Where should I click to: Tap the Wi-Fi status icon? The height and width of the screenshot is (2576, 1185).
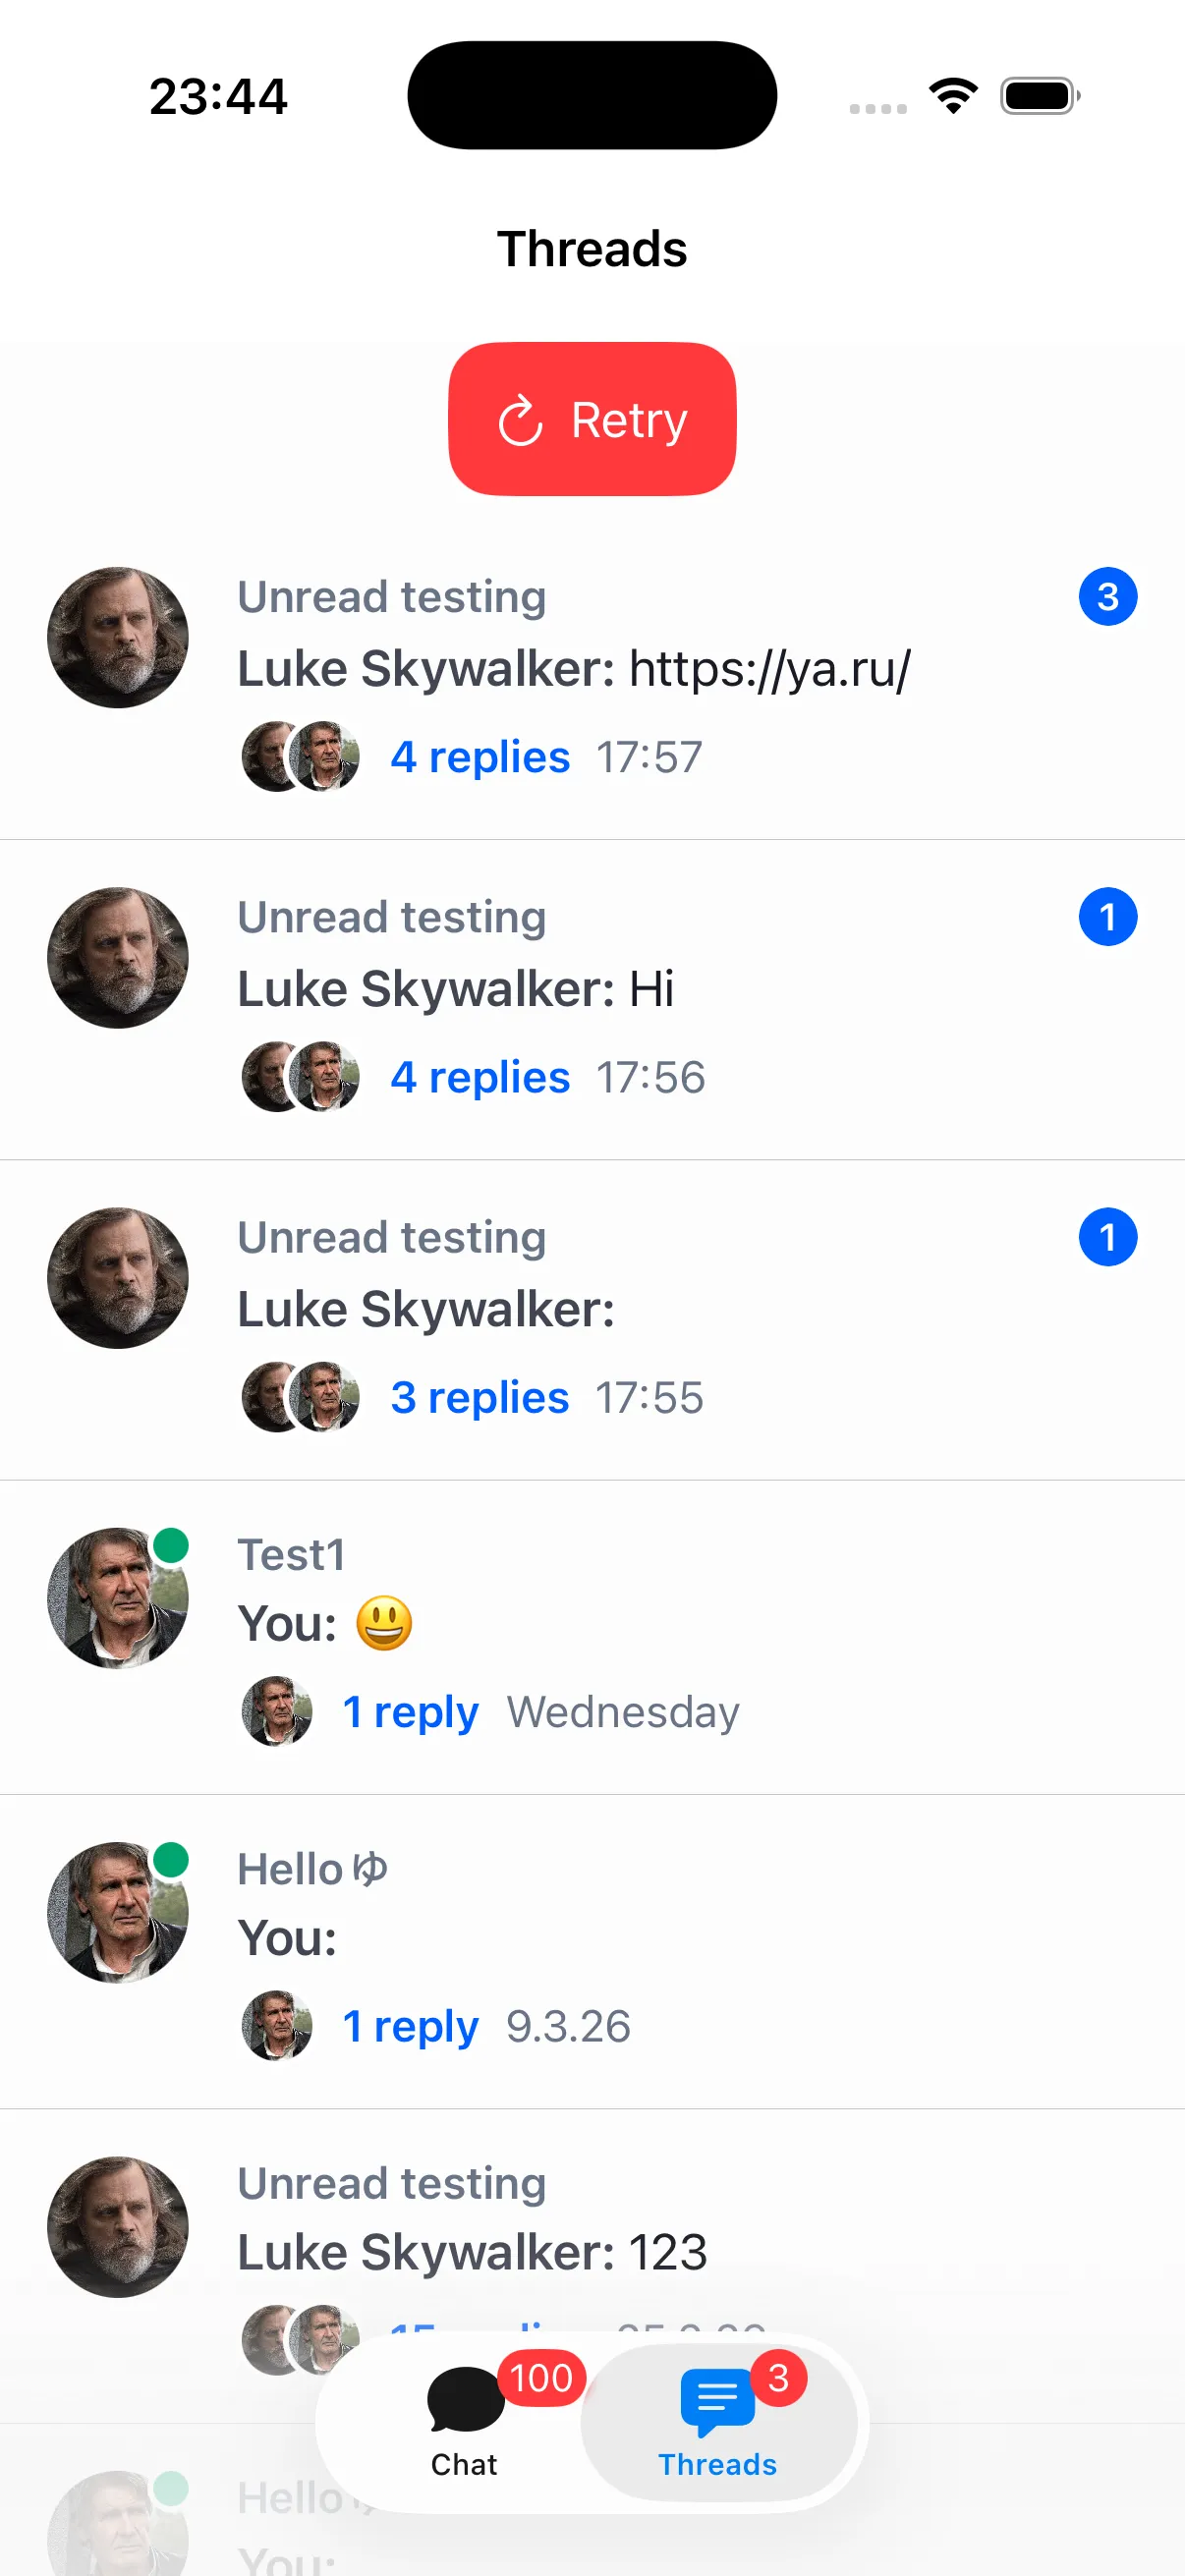coord(953,96)
